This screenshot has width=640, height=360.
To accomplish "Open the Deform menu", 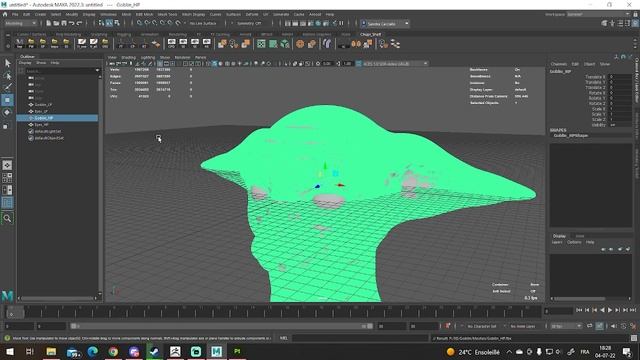I will 252,14.
